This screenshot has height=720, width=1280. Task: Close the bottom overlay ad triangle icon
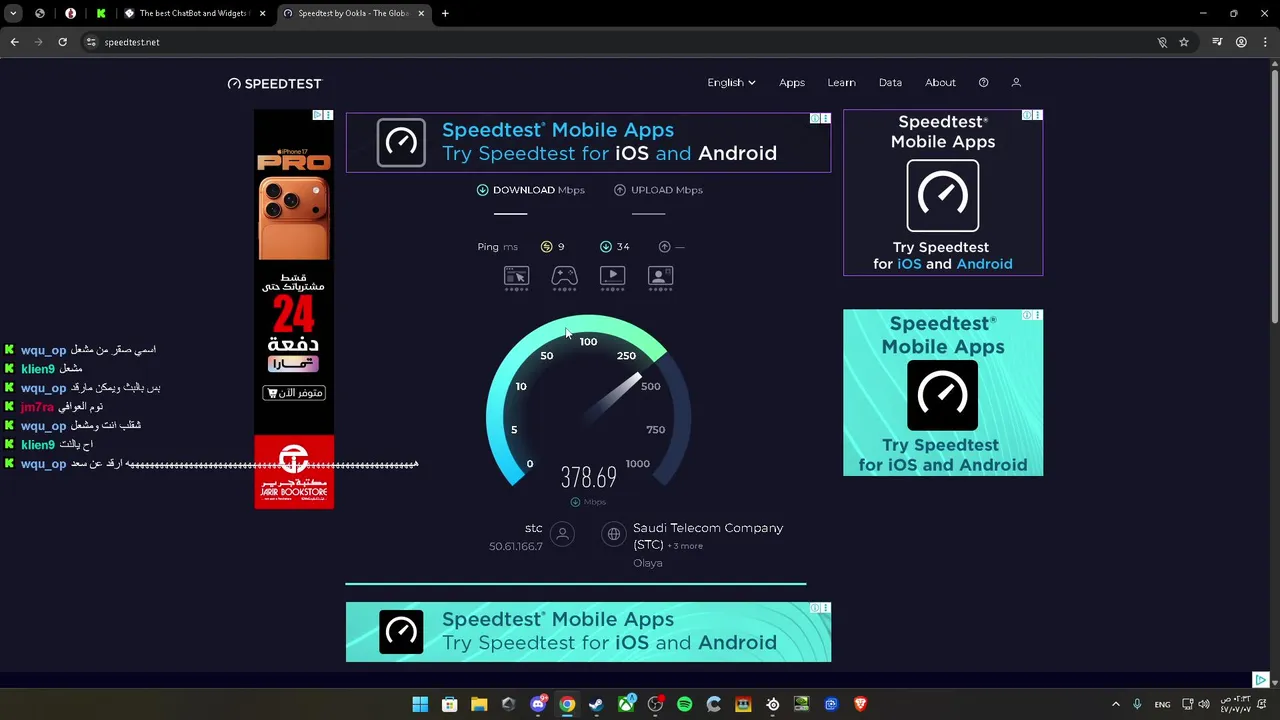tap(1260, 680)
